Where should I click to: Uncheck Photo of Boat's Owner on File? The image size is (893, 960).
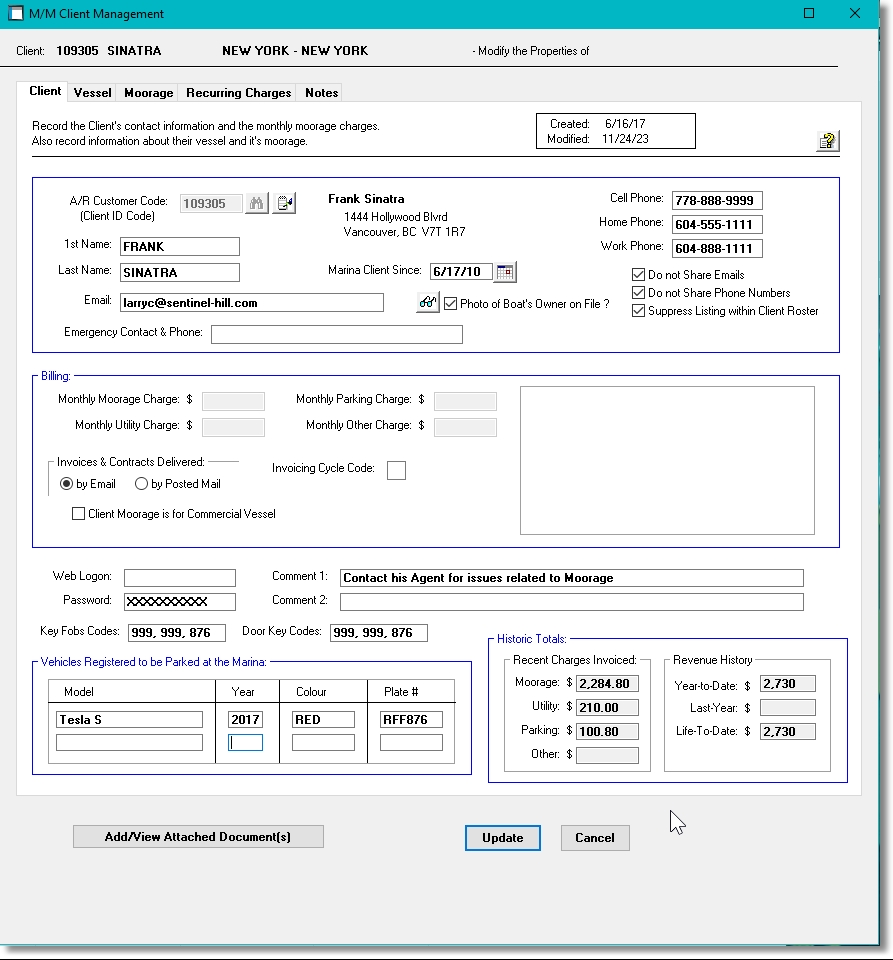coord(450,303)
